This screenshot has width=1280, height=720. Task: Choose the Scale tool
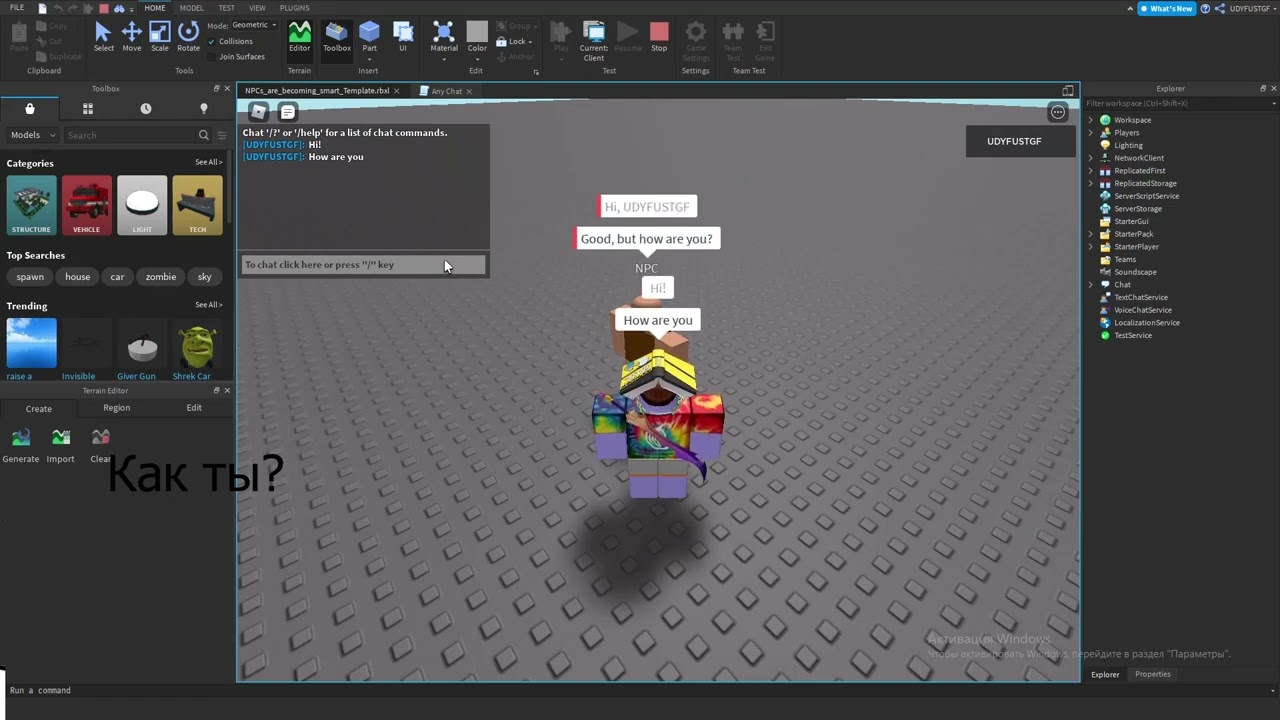(x=160, y=37)
